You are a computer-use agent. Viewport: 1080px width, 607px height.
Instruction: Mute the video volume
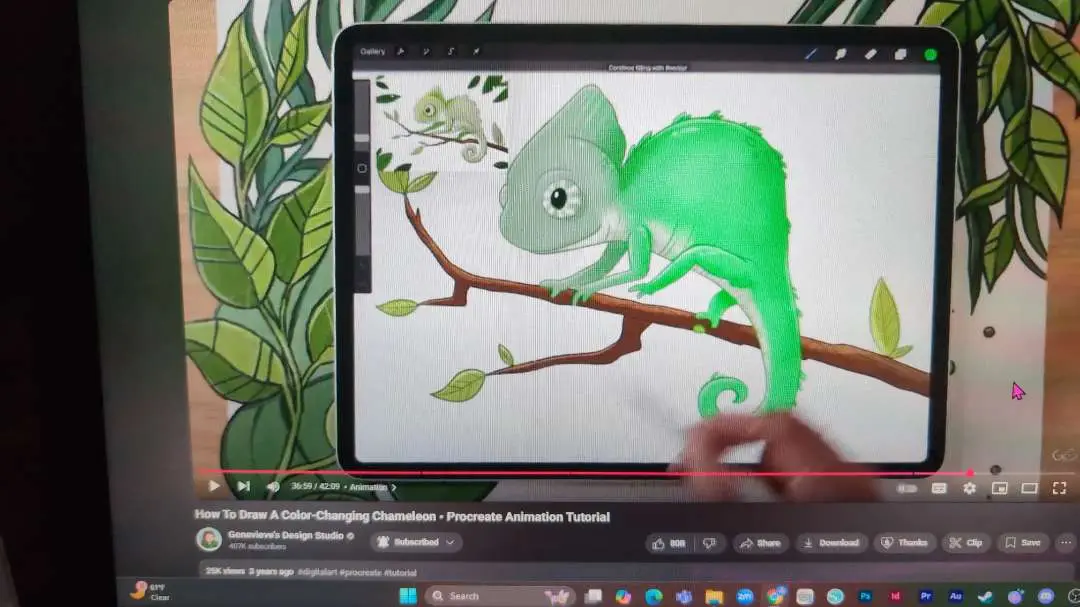[x=273, y=487]
